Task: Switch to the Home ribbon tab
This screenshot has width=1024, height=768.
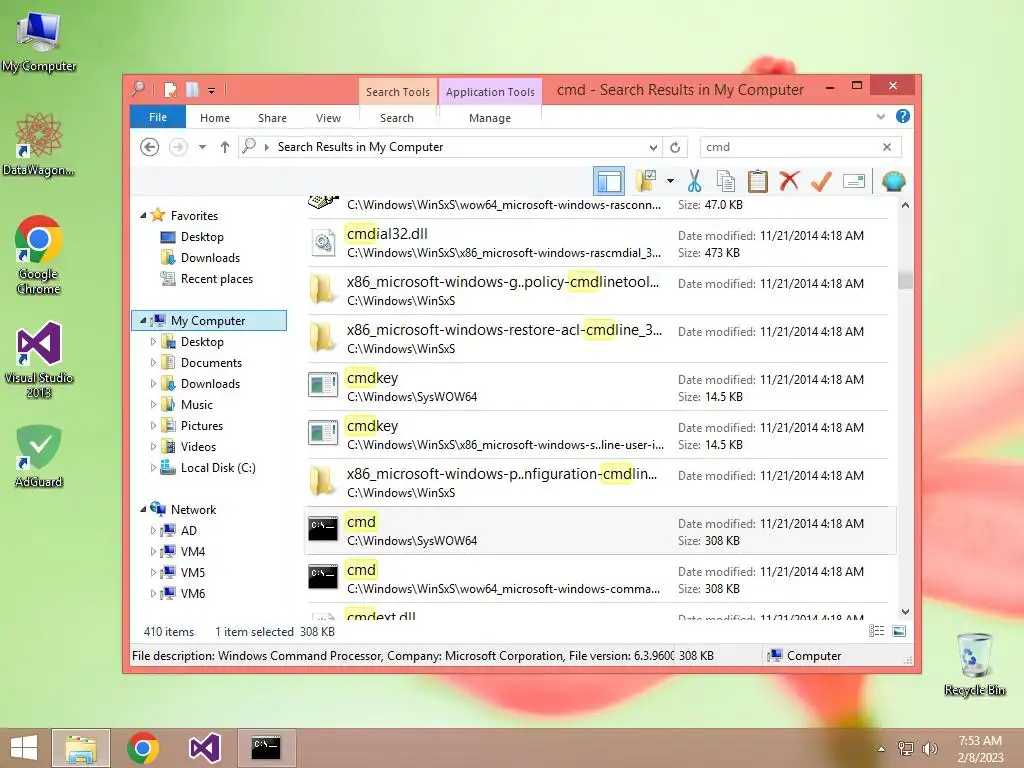Action: tap(215, 118)
